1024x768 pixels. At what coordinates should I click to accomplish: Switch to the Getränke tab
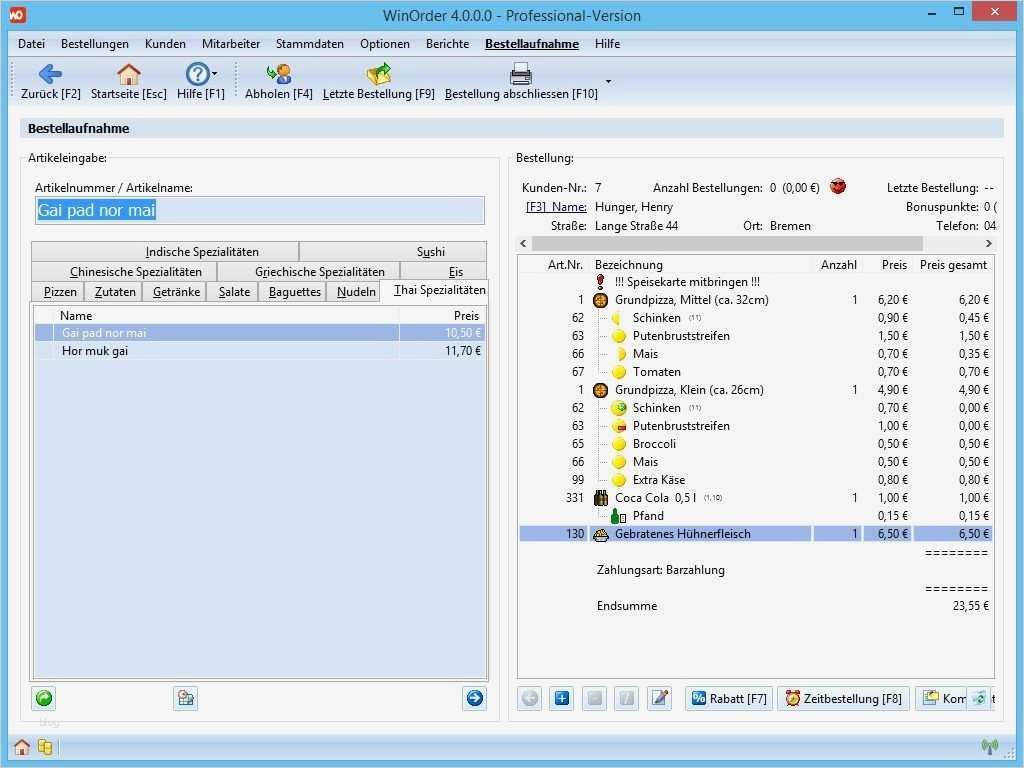pos(174,291)
